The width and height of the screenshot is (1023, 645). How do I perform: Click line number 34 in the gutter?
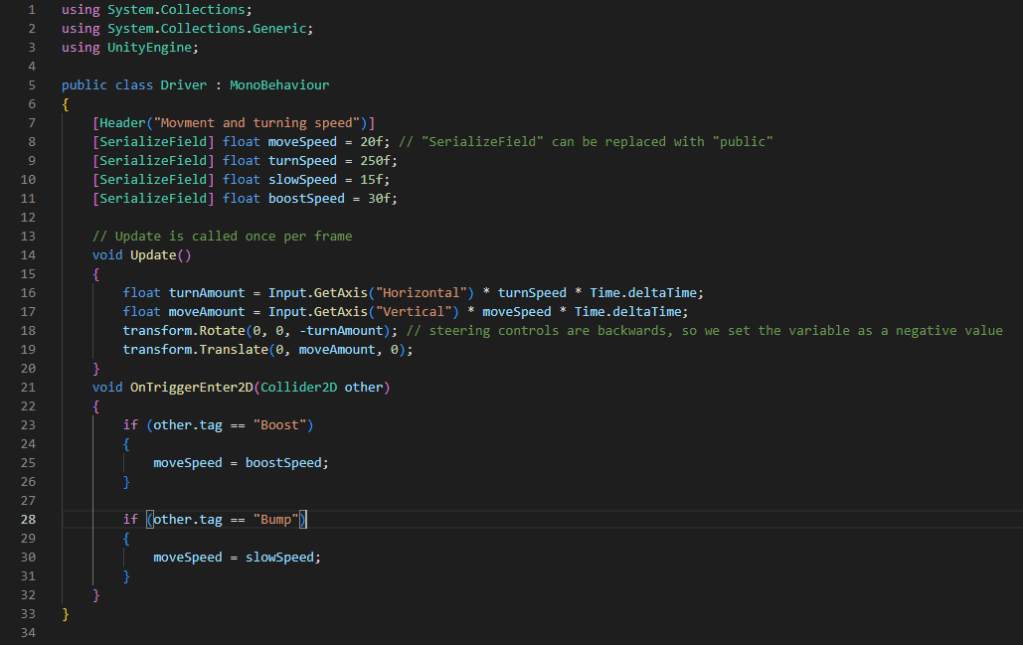tap(29, 634)
